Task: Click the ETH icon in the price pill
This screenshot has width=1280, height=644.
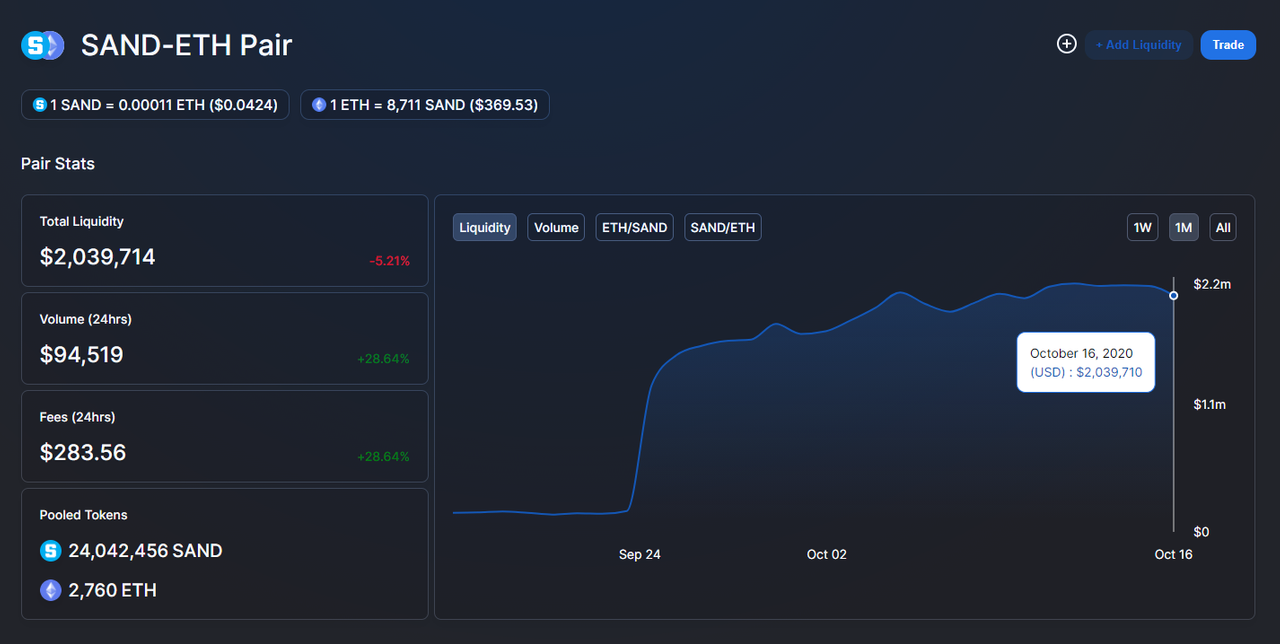Action: (319, 104)
